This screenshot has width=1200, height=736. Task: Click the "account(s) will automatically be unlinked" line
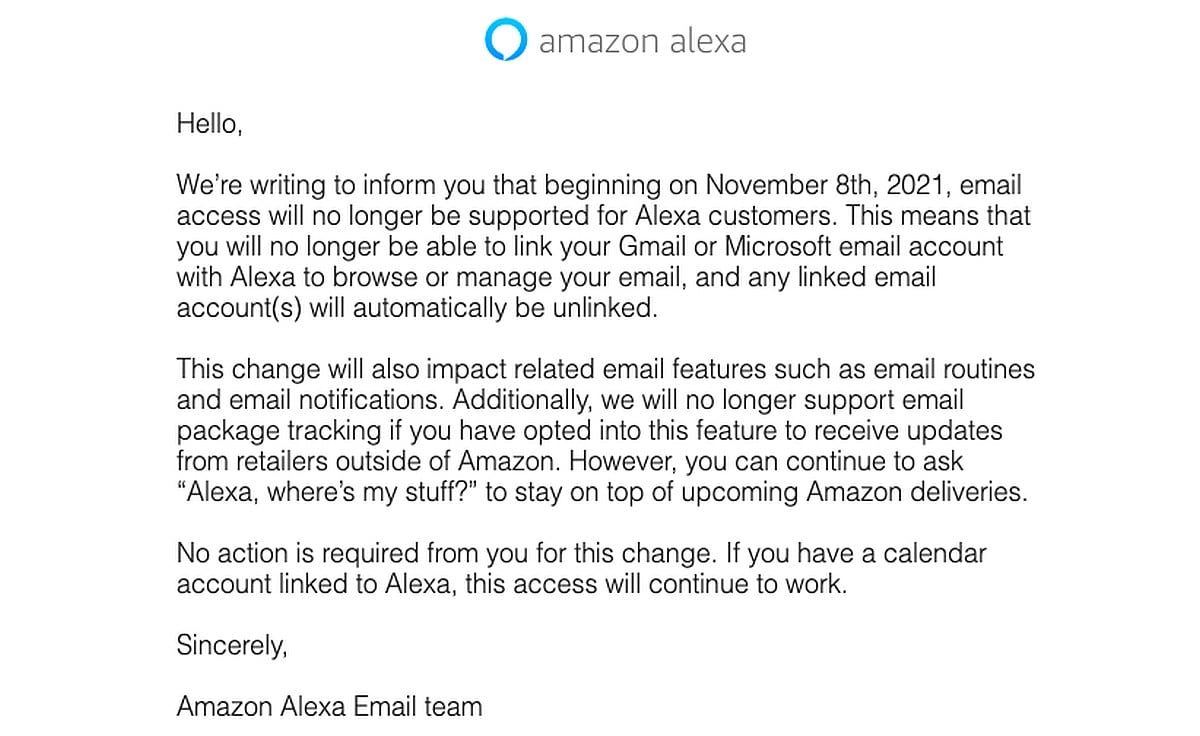[x=418, y=309]
